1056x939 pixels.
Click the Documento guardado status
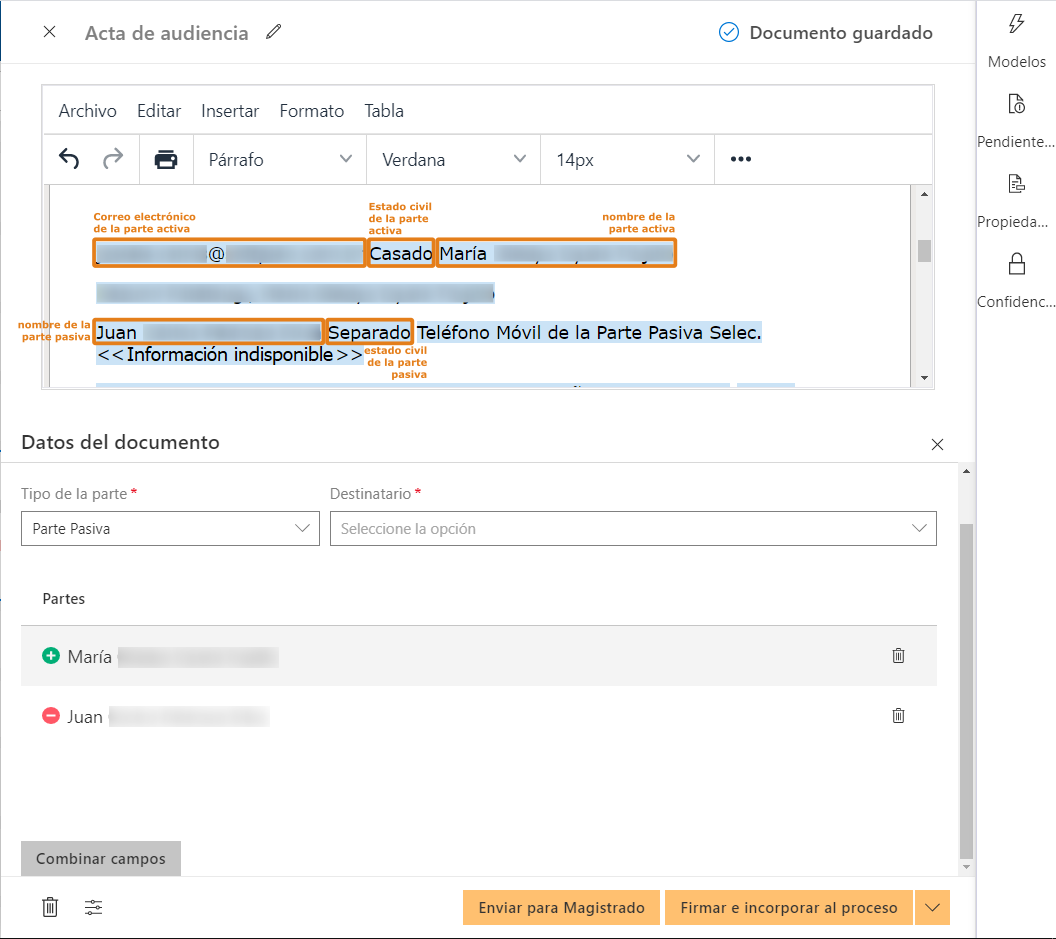point(826,32)
